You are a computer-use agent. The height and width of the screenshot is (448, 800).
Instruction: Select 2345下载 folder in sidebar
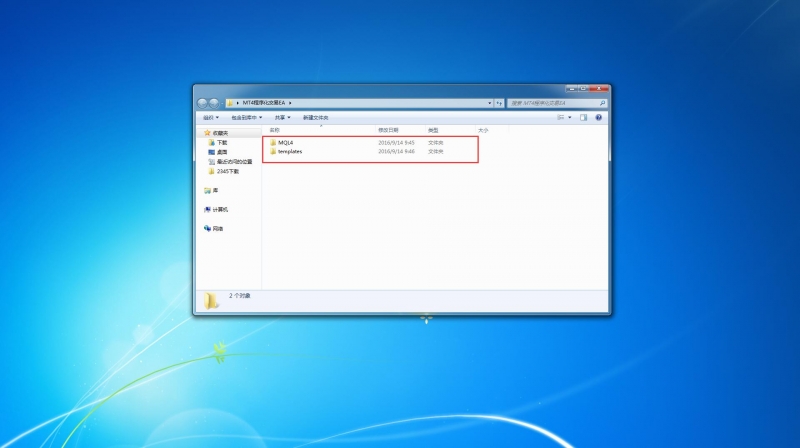(x=229, y=171)
